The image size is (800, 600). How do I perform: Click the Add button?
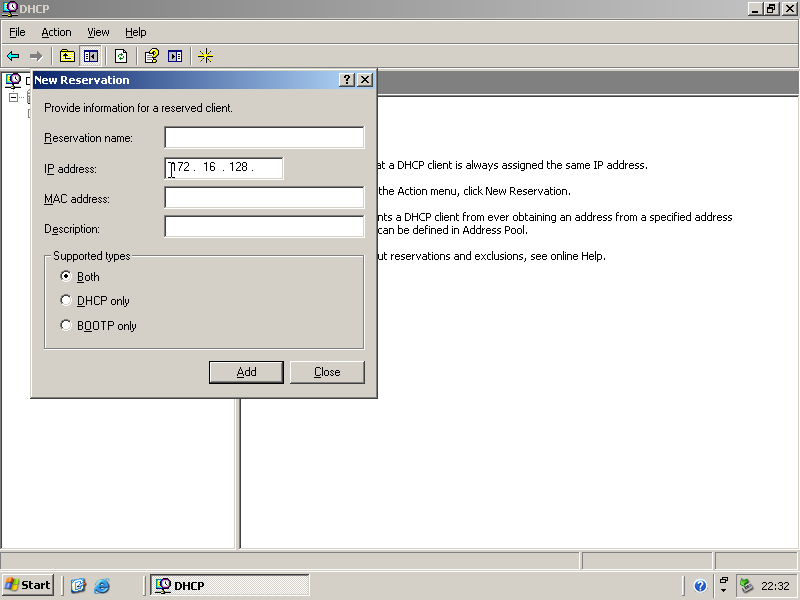(x=246, y=372)
